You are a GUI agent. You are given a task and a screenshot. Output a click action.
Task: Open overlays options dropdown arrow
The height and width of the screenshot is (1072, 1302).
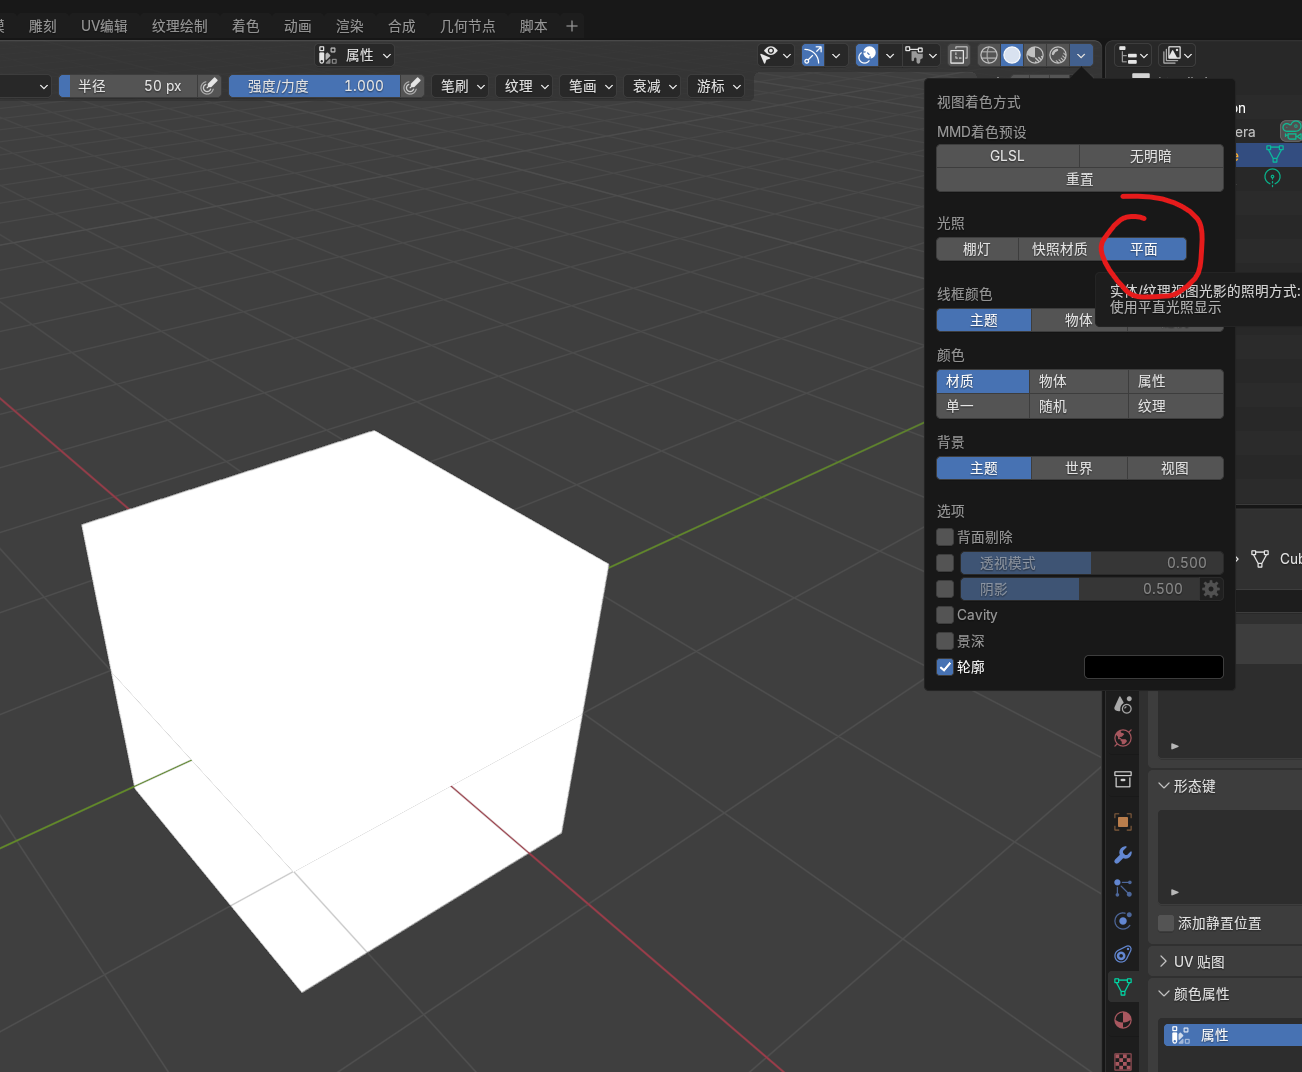point(889,55)
